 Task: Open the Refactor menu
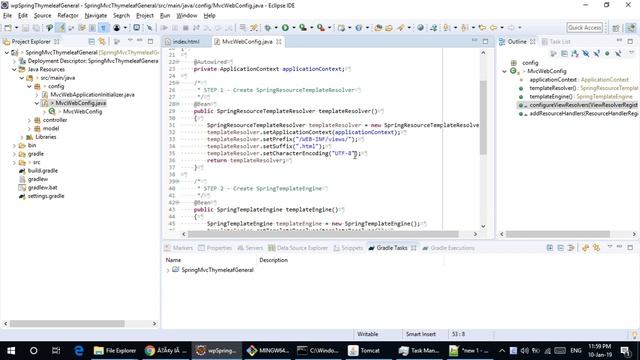coord(68,16)
